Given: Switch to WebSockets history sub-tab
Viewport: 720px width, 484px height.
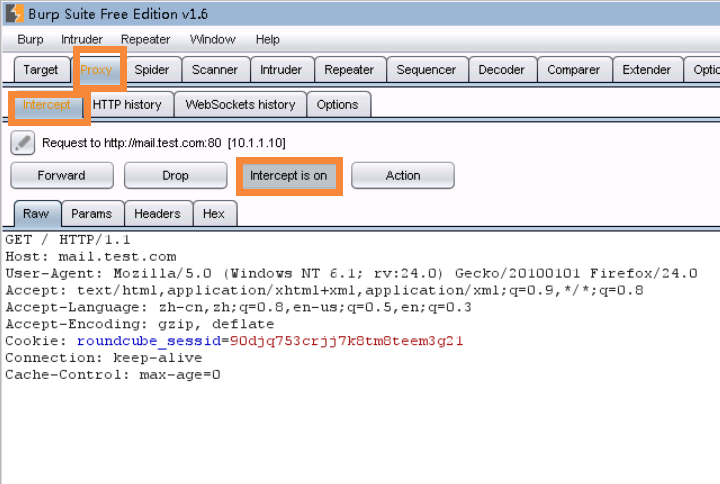Looking at the screenshot, I should 240,105.
